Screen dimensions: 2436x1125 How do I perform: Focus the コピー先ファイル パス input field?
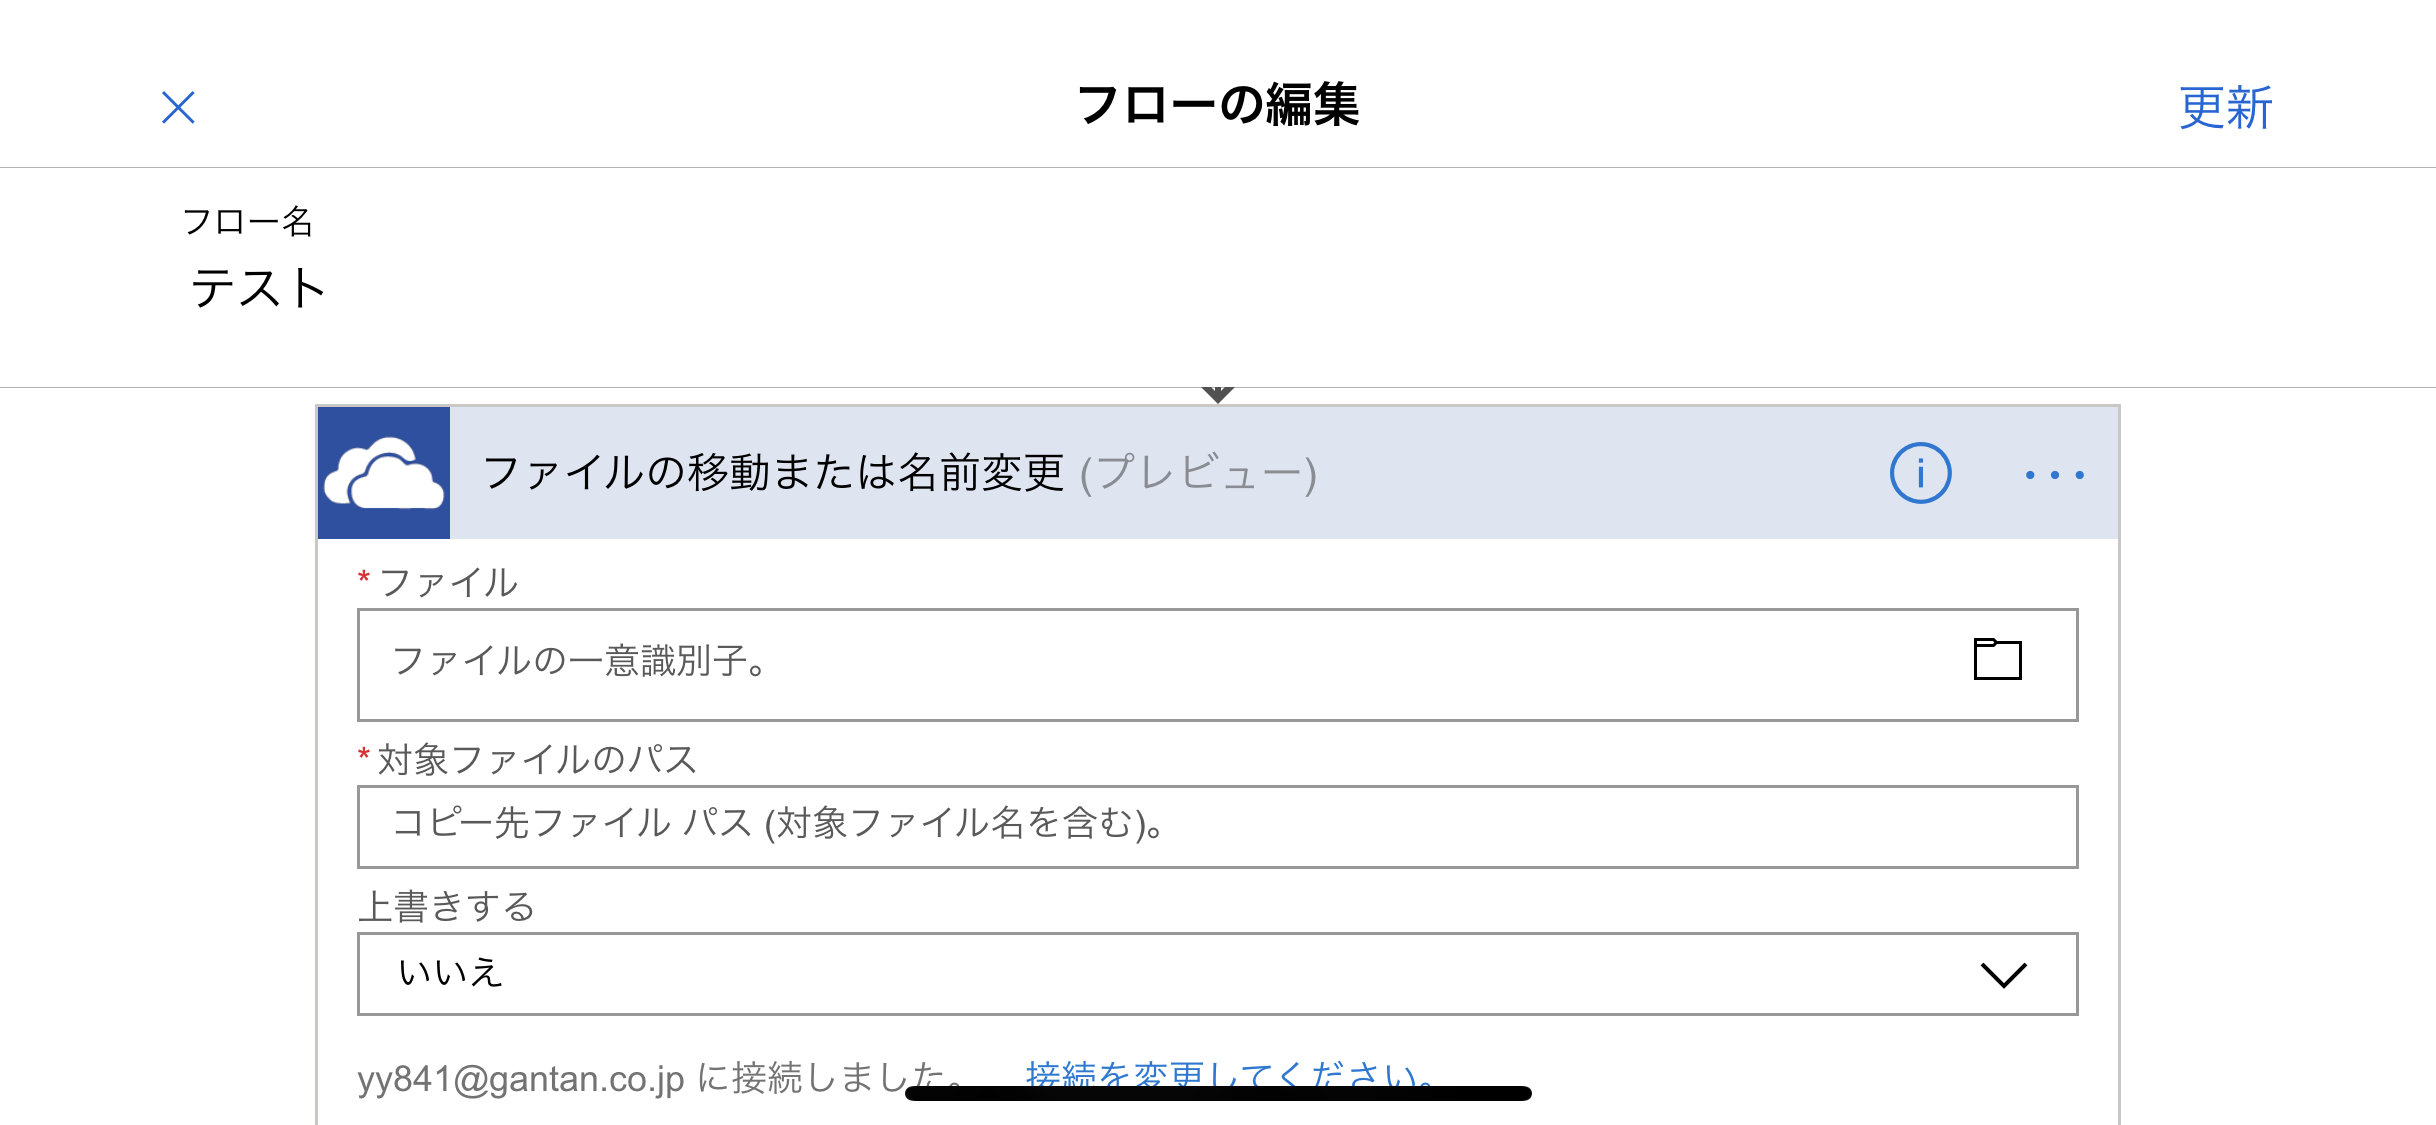[x=1217, y=827]
